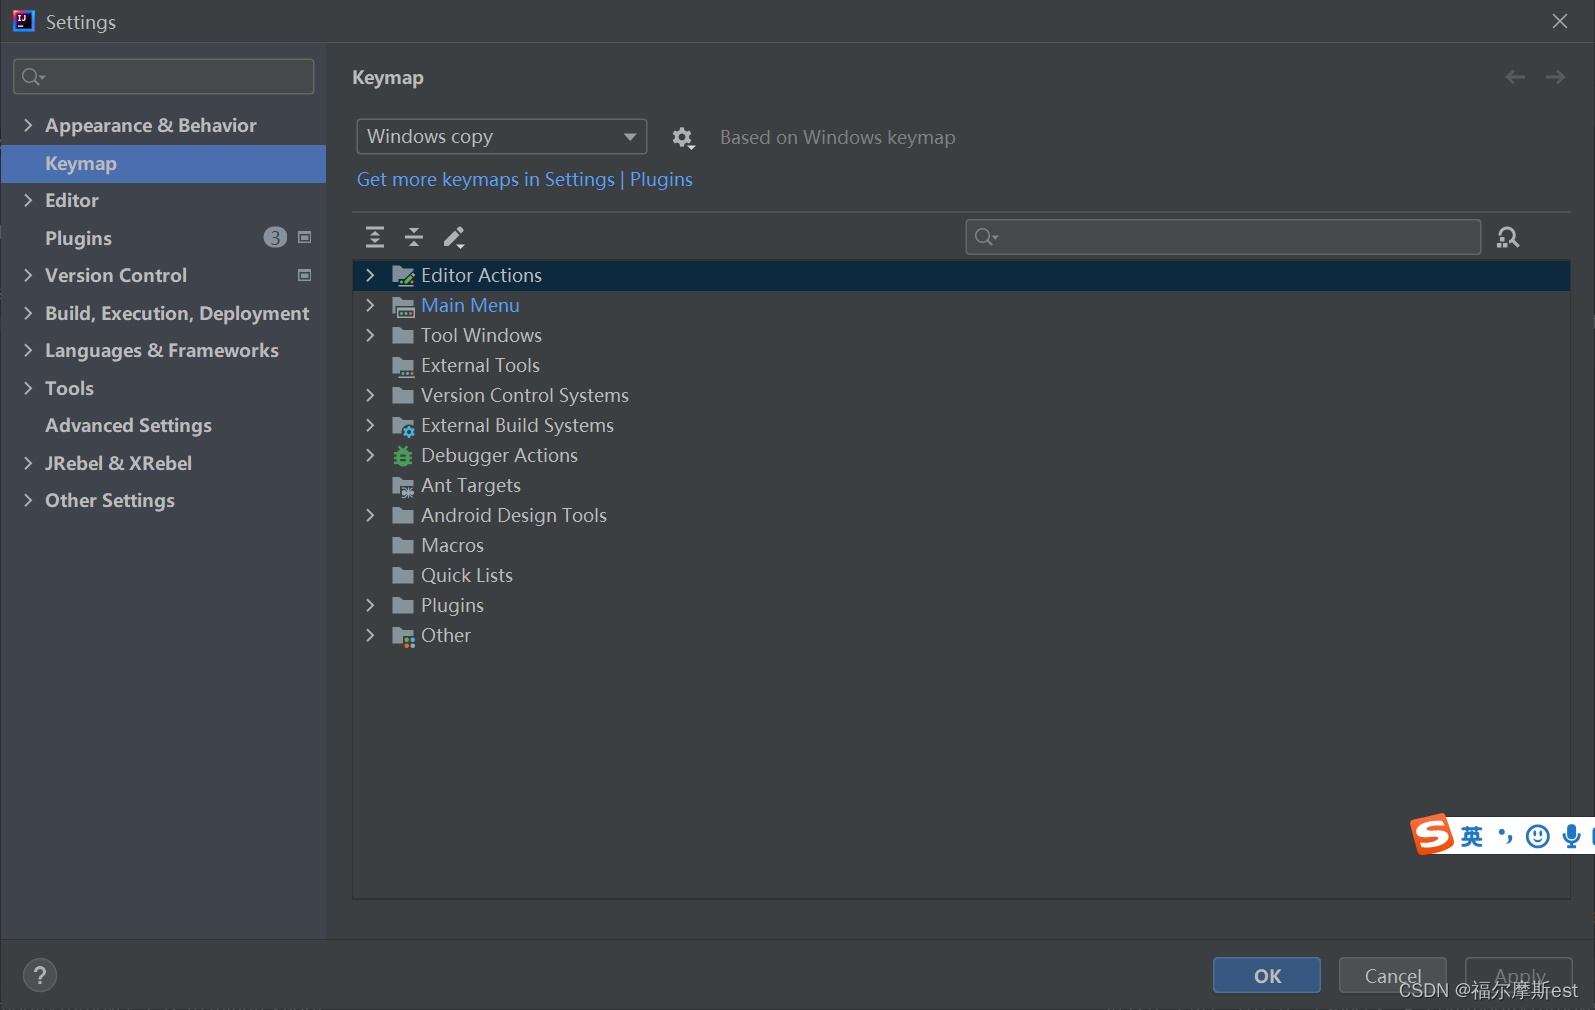Viewport: 1595px width, 1010px height.
Task: Click the Editor Actions folder icon
Action: click(x=403, y=275)
